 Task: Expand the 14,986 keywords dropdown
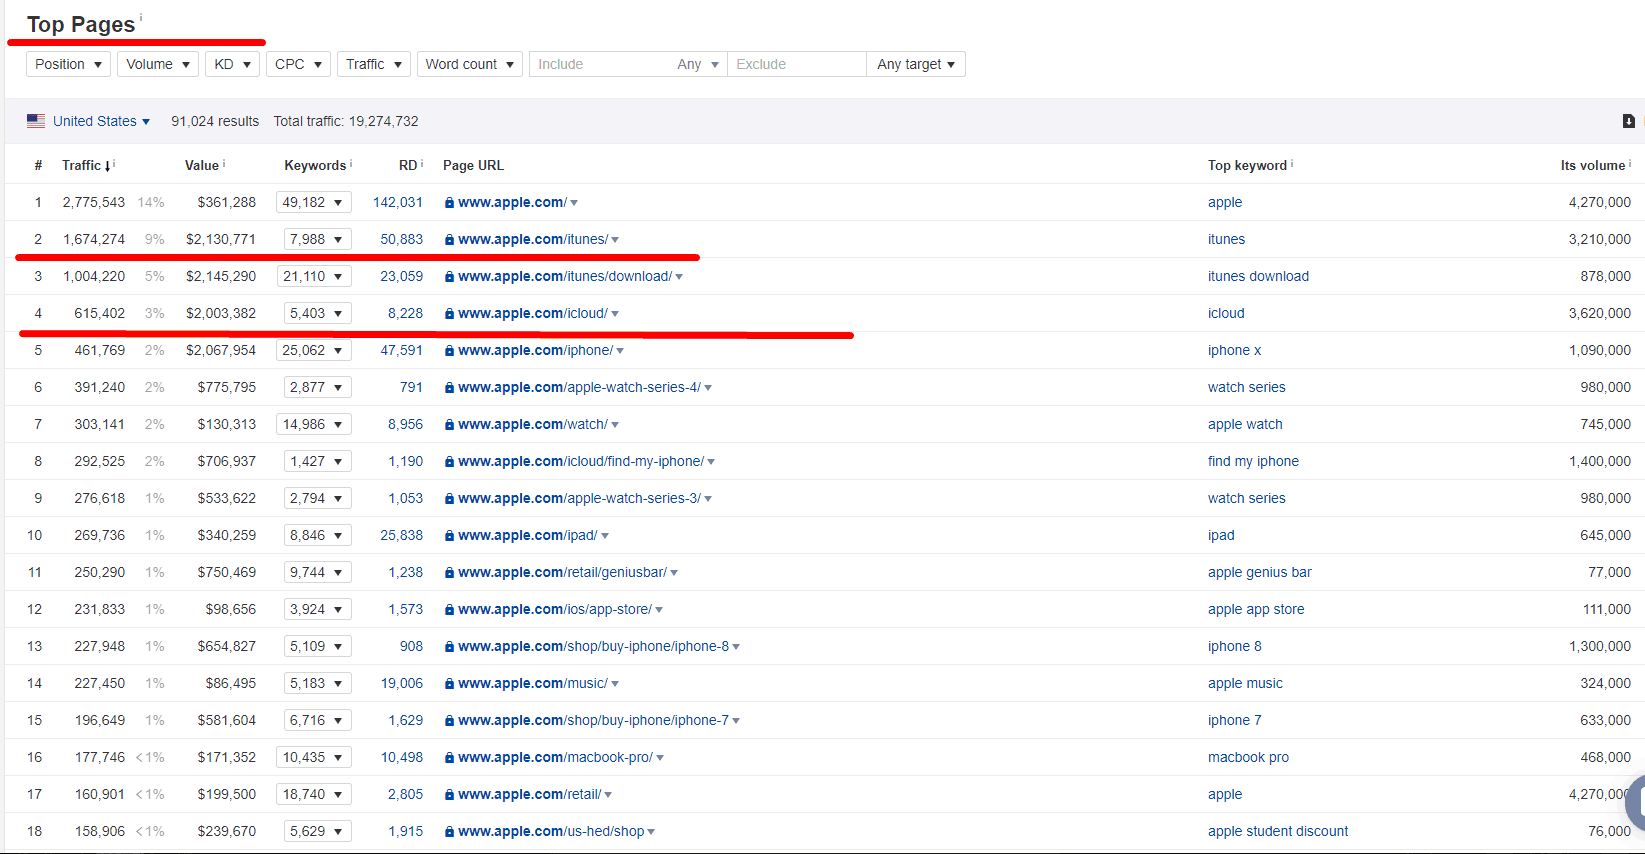pos(314,424)
